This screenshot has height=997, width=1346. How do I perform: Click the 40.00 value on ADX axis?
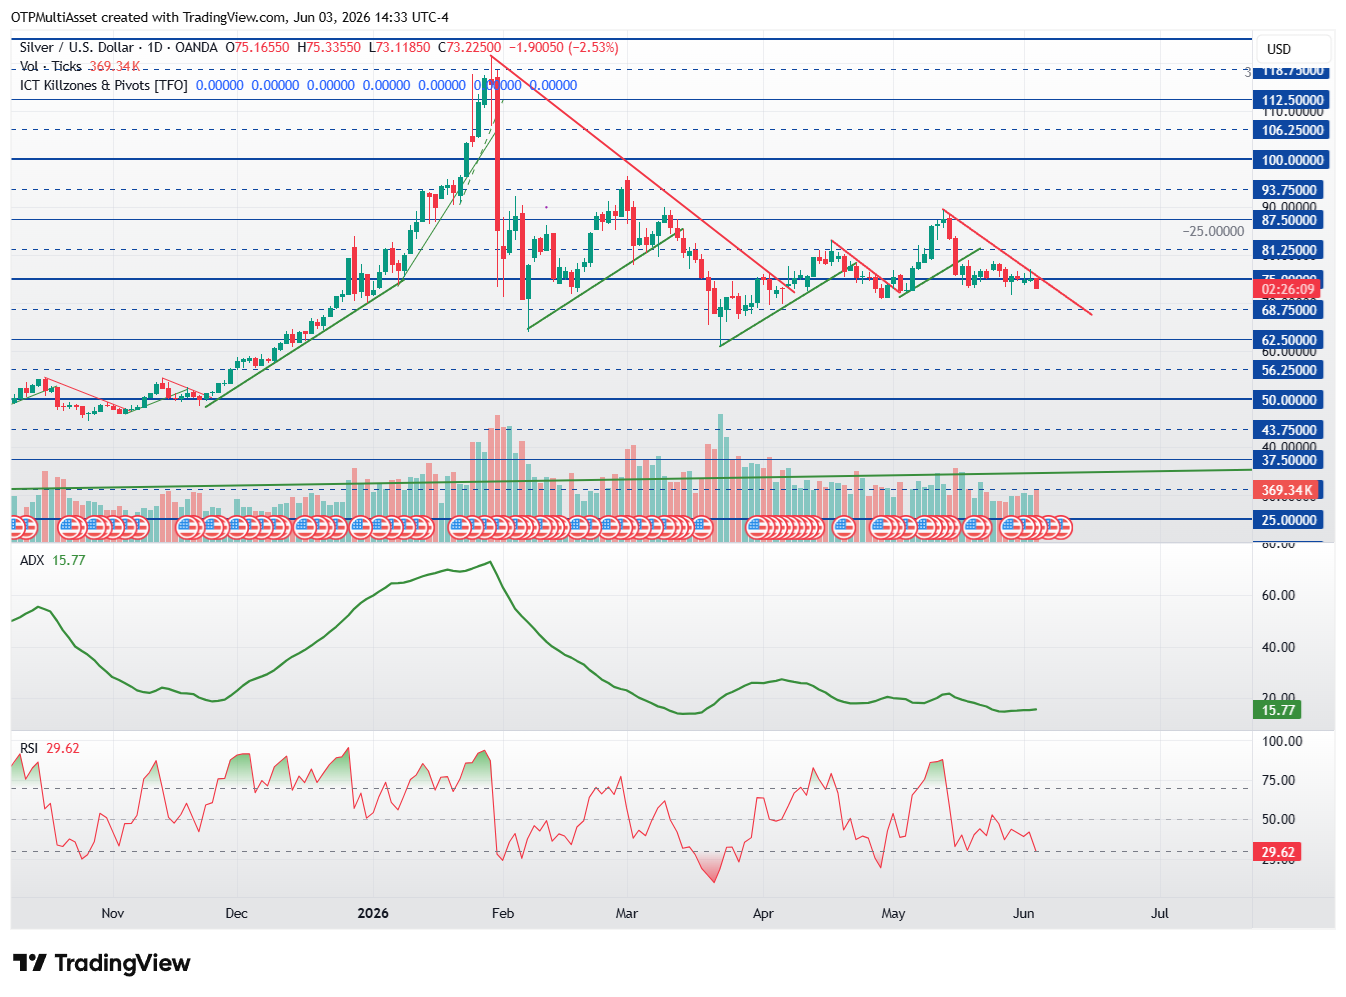click(1278, 647)
